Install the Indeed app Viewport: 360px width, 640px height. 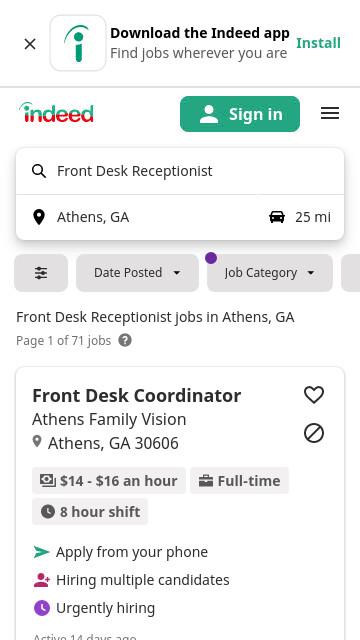[318, 43]
